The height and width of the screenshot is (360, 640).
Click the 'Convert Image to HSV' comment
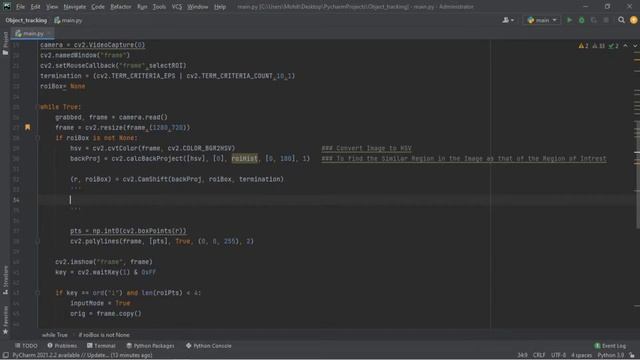pos(366,148)
